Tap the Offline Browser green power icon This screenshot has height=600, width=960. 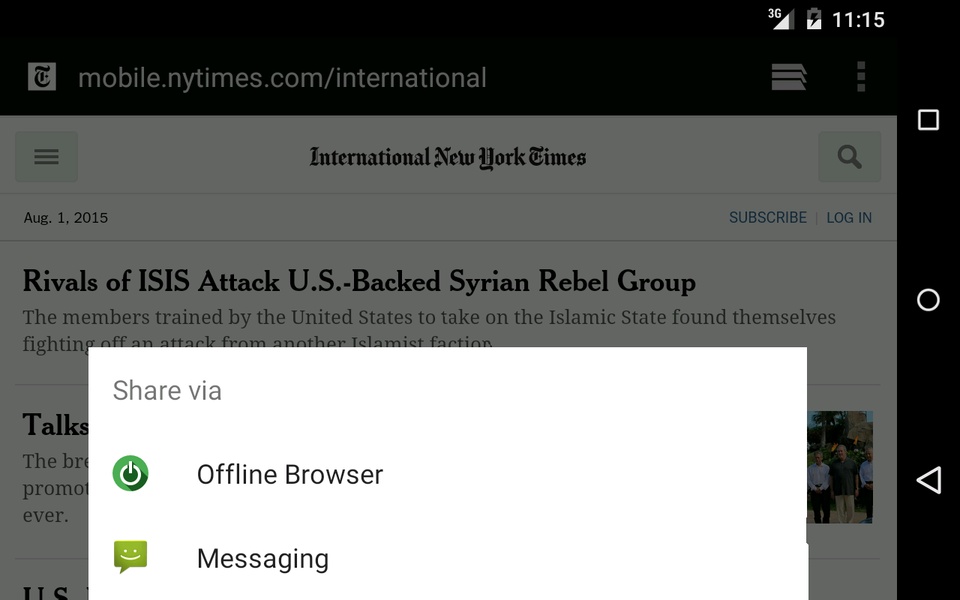130,473
